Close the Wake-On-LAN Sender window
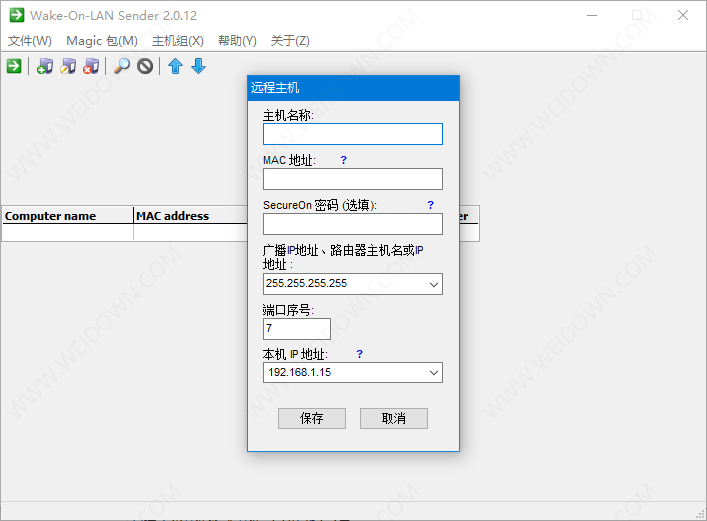Viewport: 707px width, 521px height. (683, 15)
